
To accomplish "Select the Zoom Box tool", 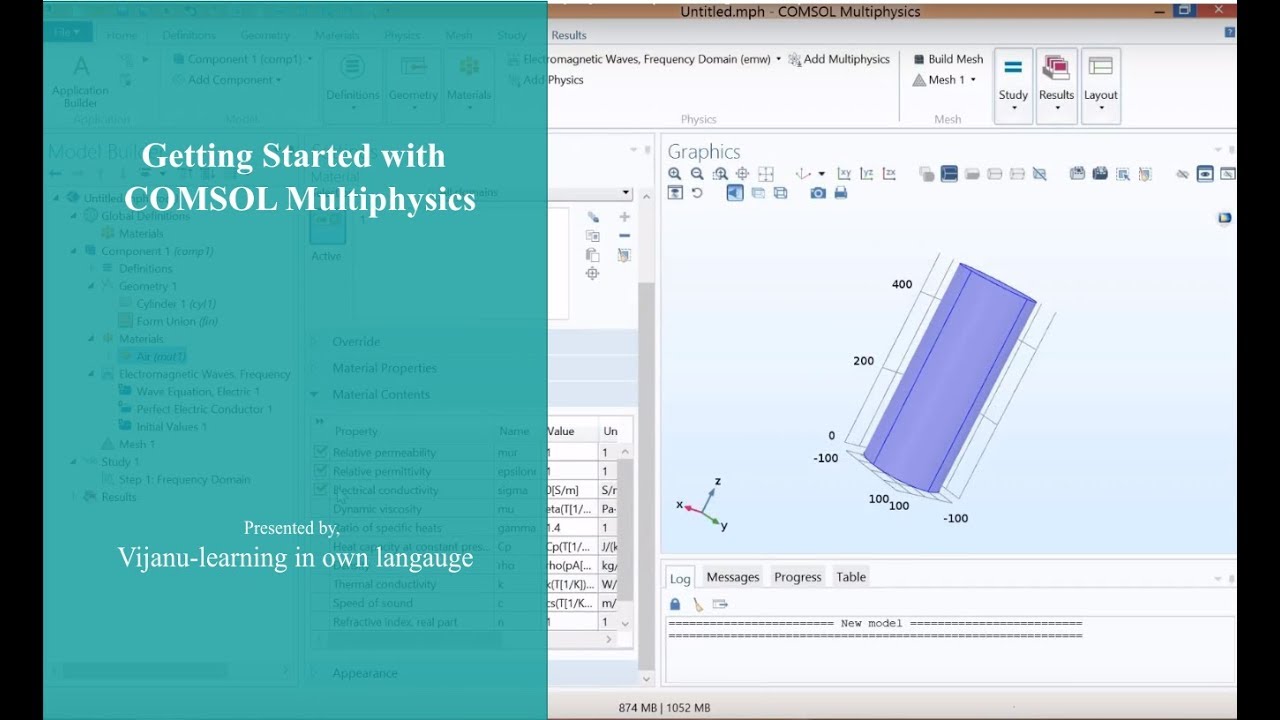I will (x=720, y=174).
